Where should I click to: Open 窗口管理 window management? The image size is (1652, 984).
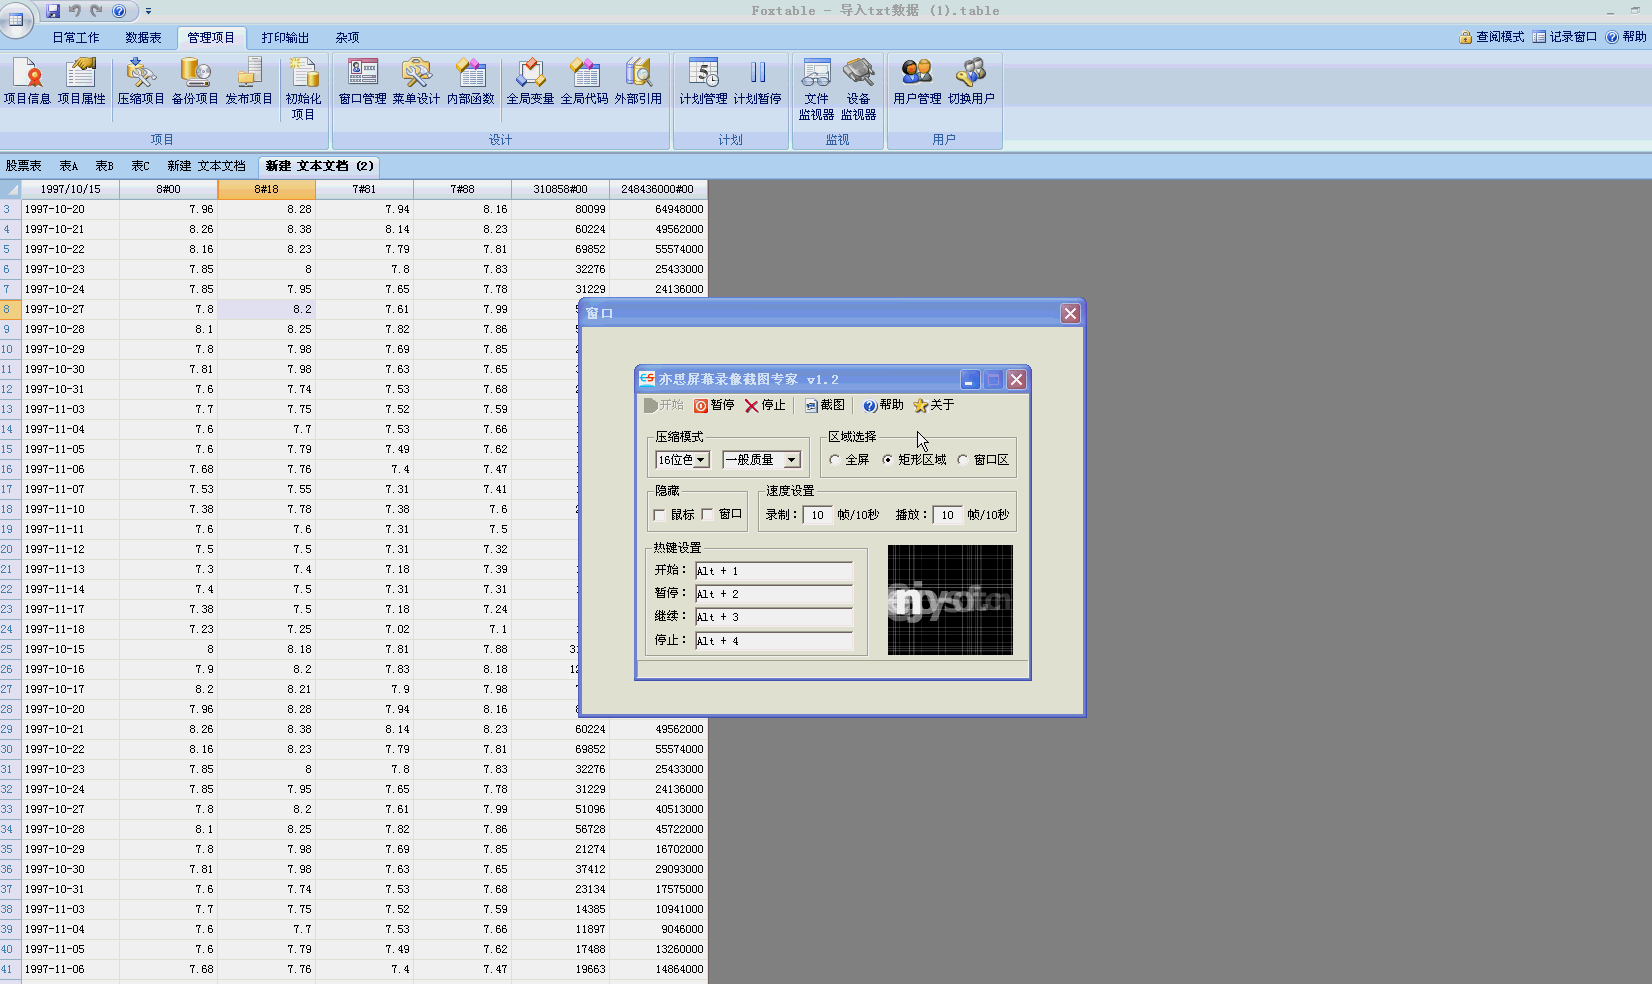(x=362, y=81)
